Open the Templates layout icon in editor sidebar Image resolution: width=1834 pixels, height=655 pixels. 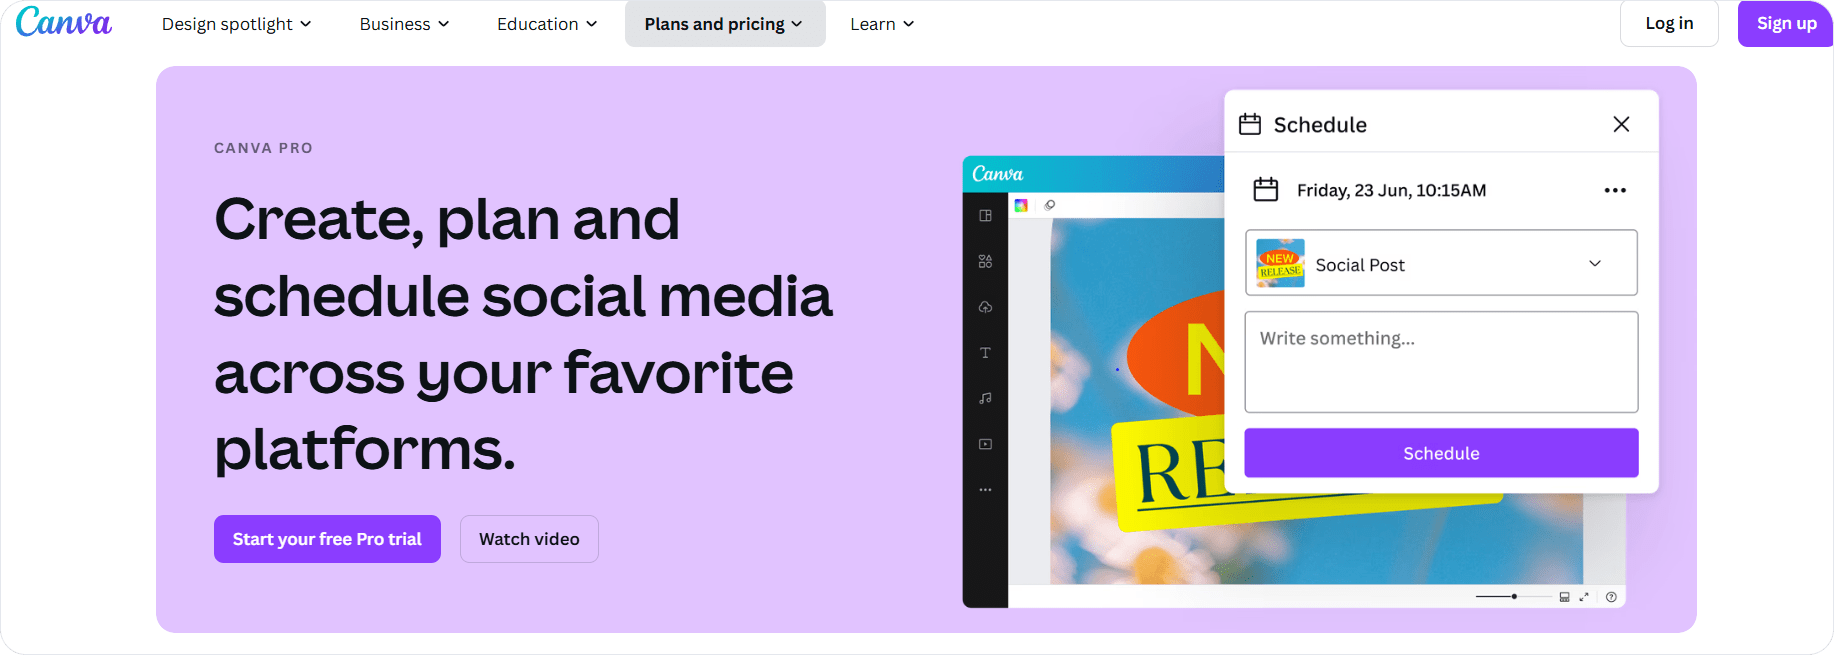(x=985, y=216)
